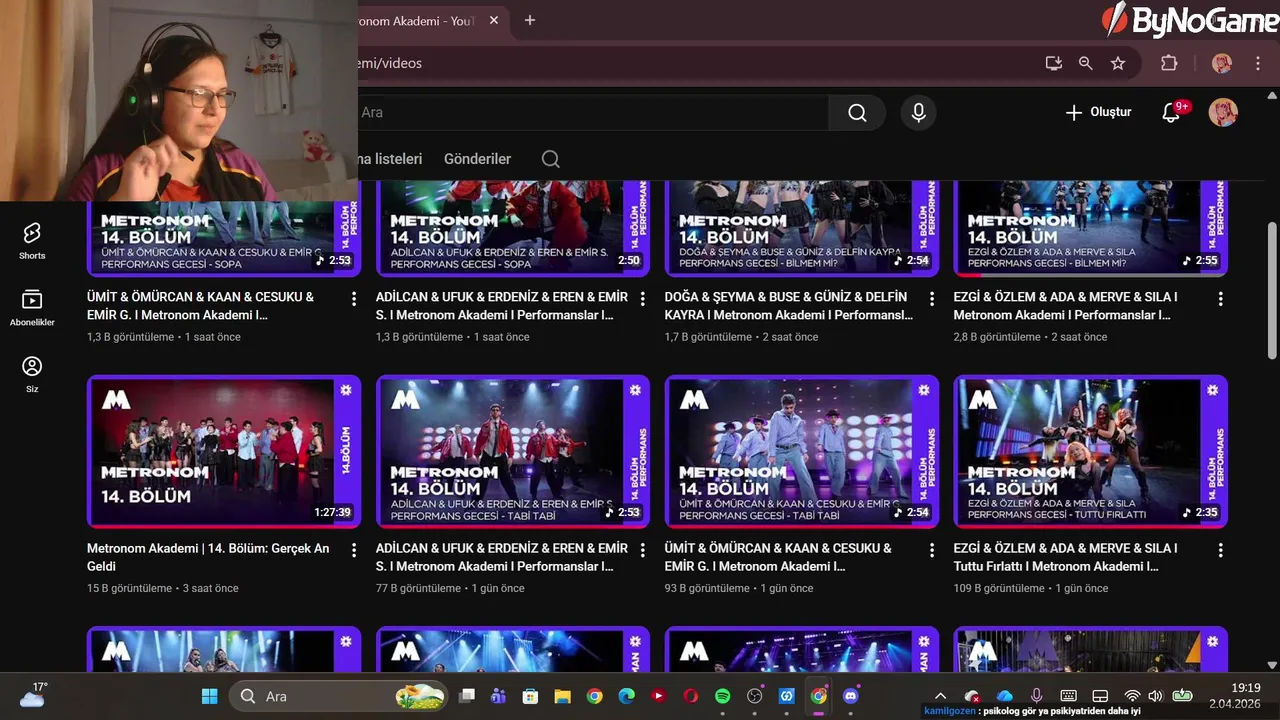Open a new browser tab

[x=530, y=20]
